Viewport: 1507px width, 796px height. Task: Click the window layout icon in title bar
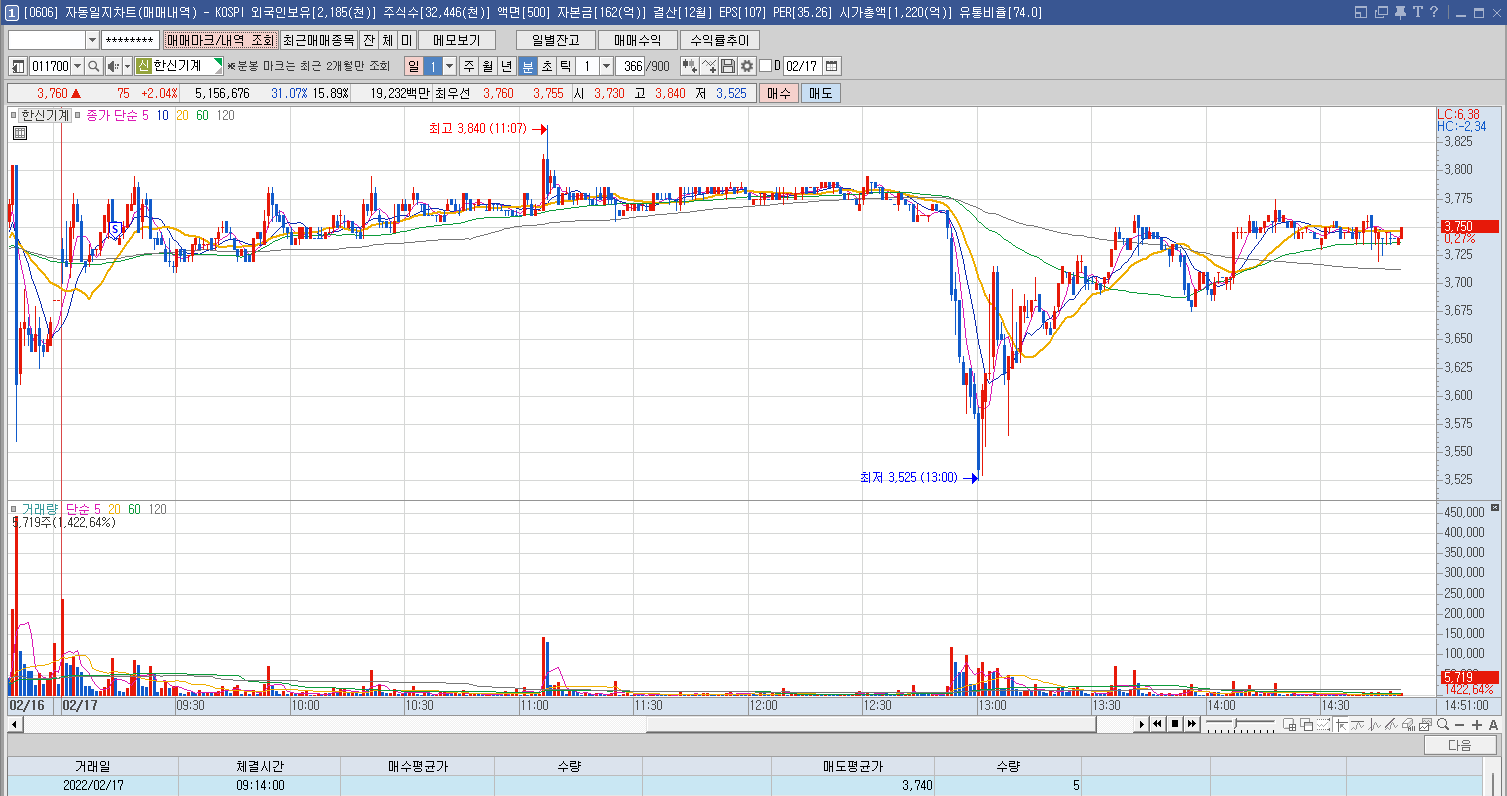(x=1361, y=12)
